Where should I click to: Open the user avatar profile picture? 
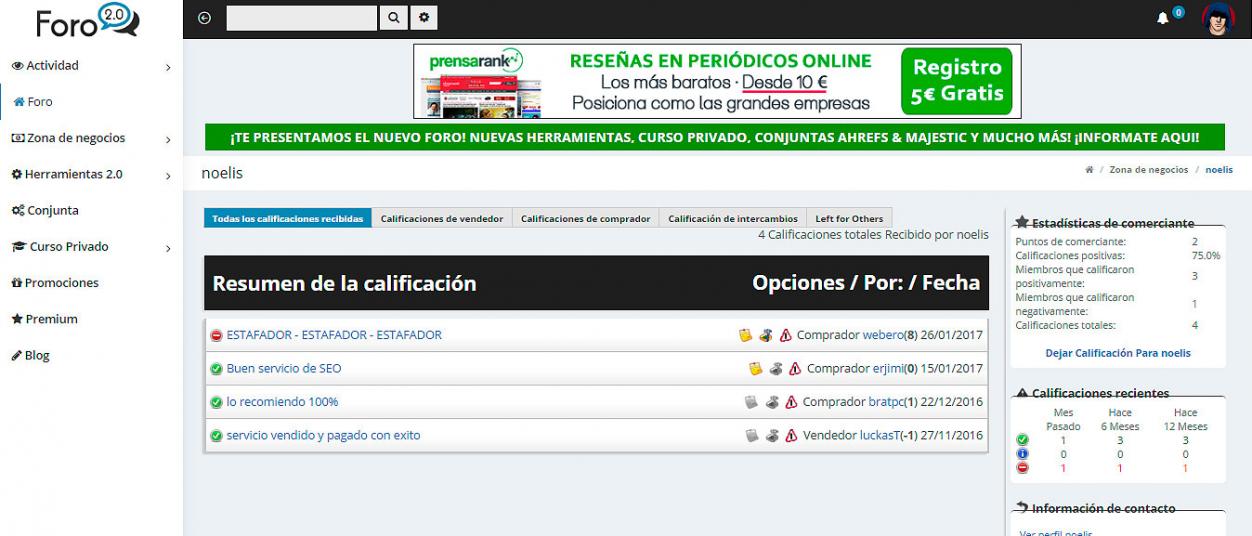pos(1218,18)
